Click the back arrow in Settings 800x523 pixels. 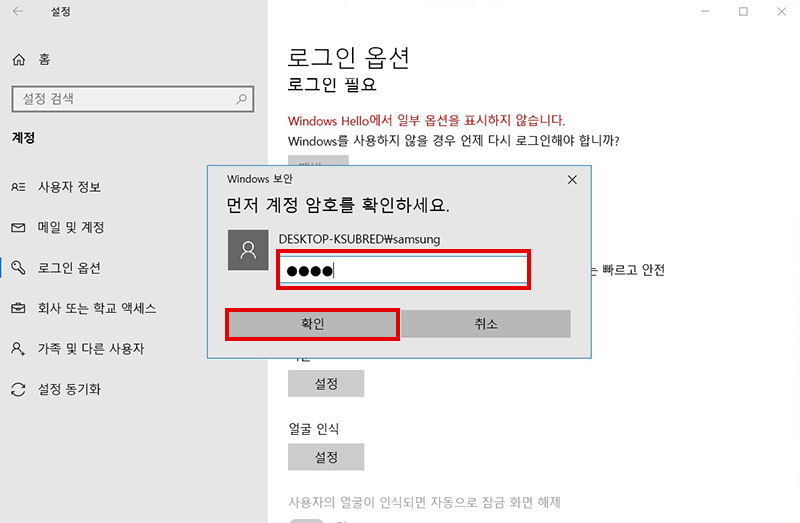pyautogui.click(x=18, y=13)
